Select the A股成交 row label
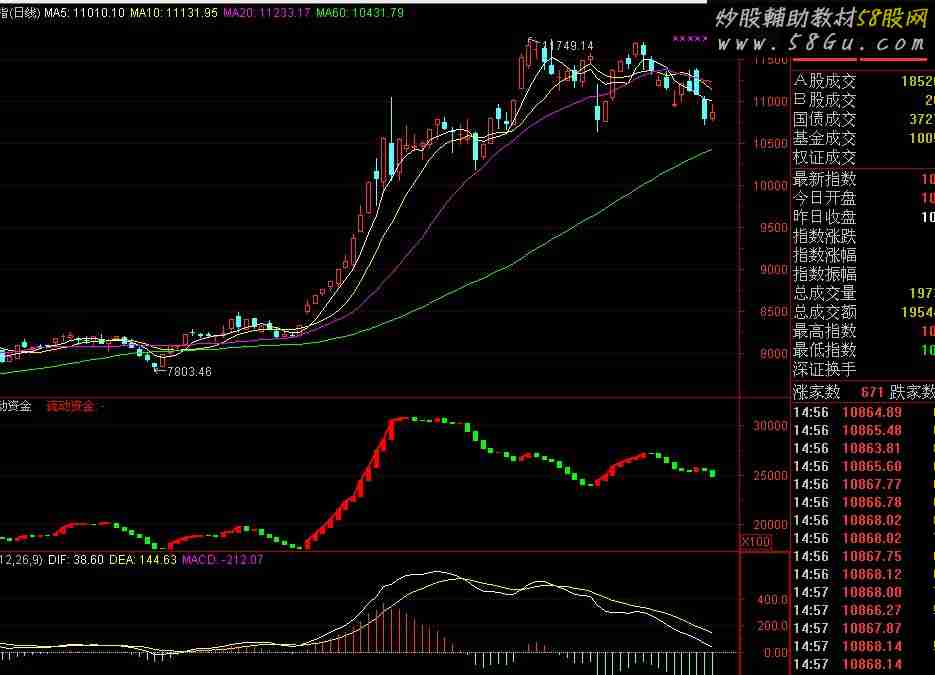The height and width of the screenshot is (675, 935). pos(824,81)
